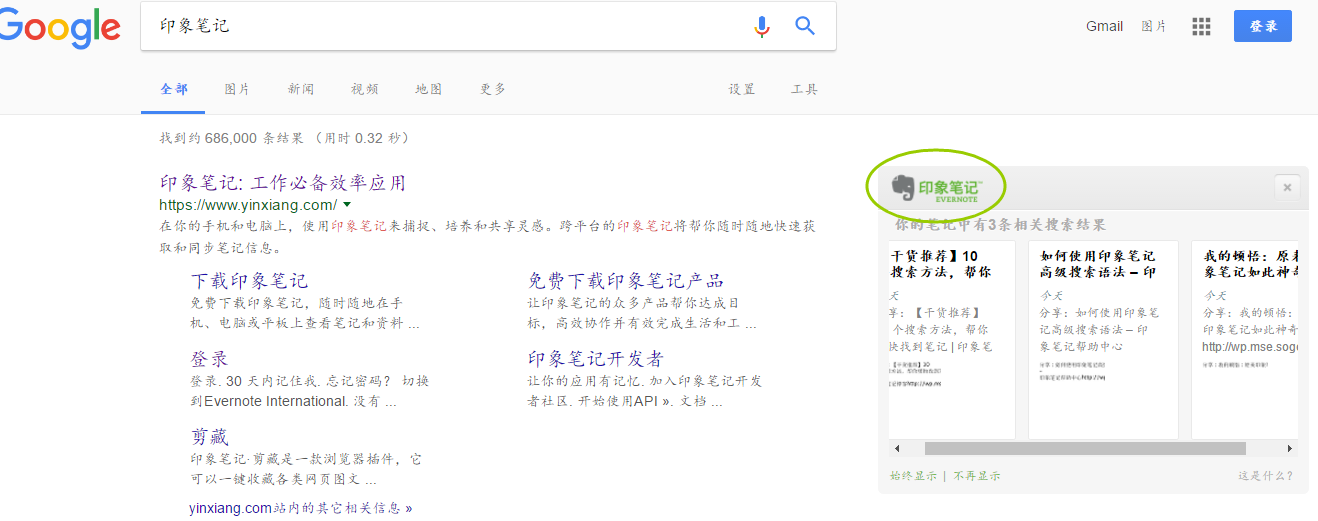Open the 登录 sitelink in the results
Image resolution: width=1318 pixels, height=521 pixels.
(x=210, y=358)
